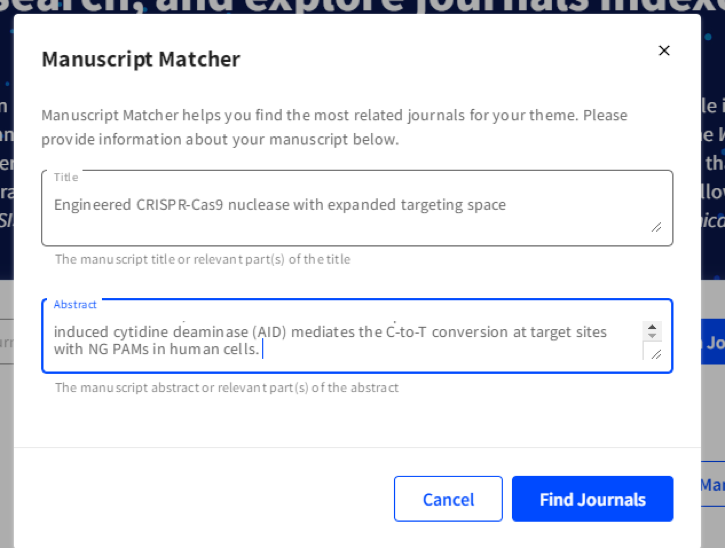Click the Manuscript Matcher dialog heading
Viewport: 725px width, 548px height.
[x=141, y=59]
